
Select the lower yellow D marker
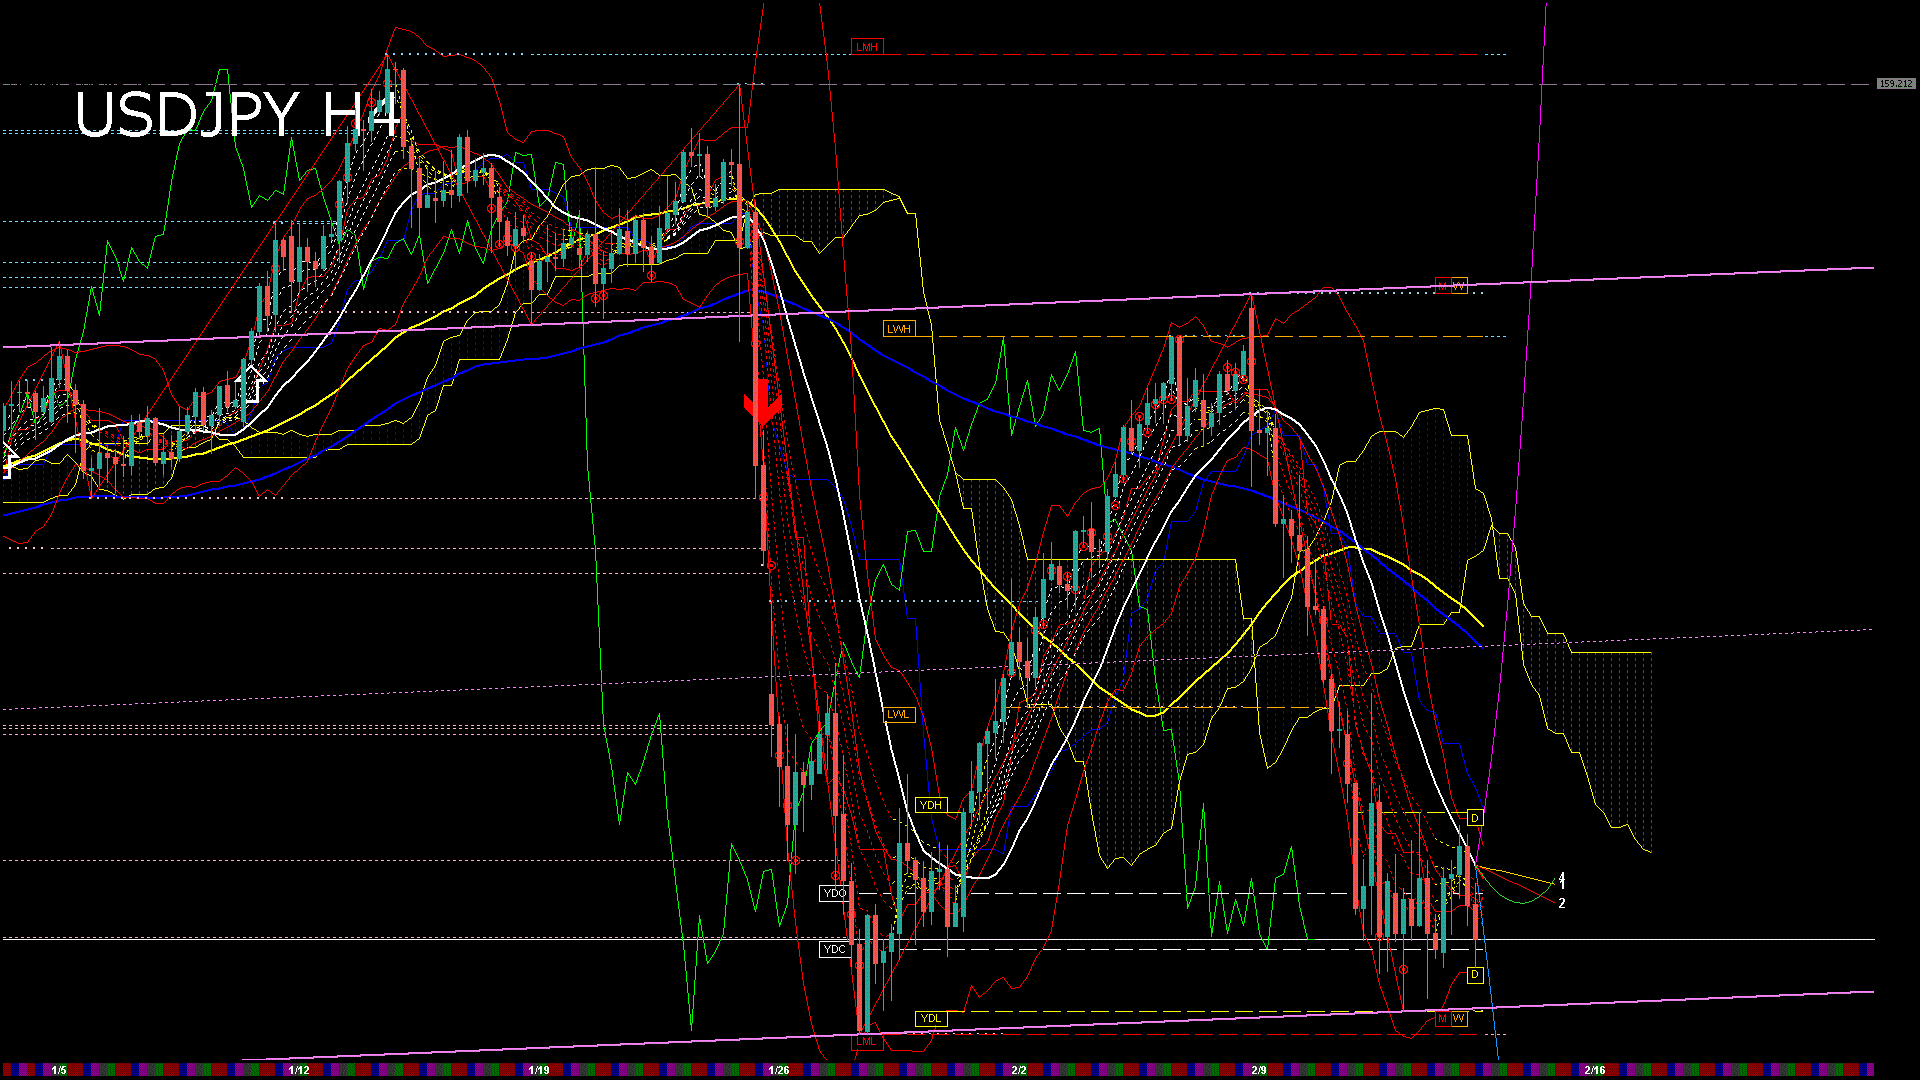[x=1475, y=974]
